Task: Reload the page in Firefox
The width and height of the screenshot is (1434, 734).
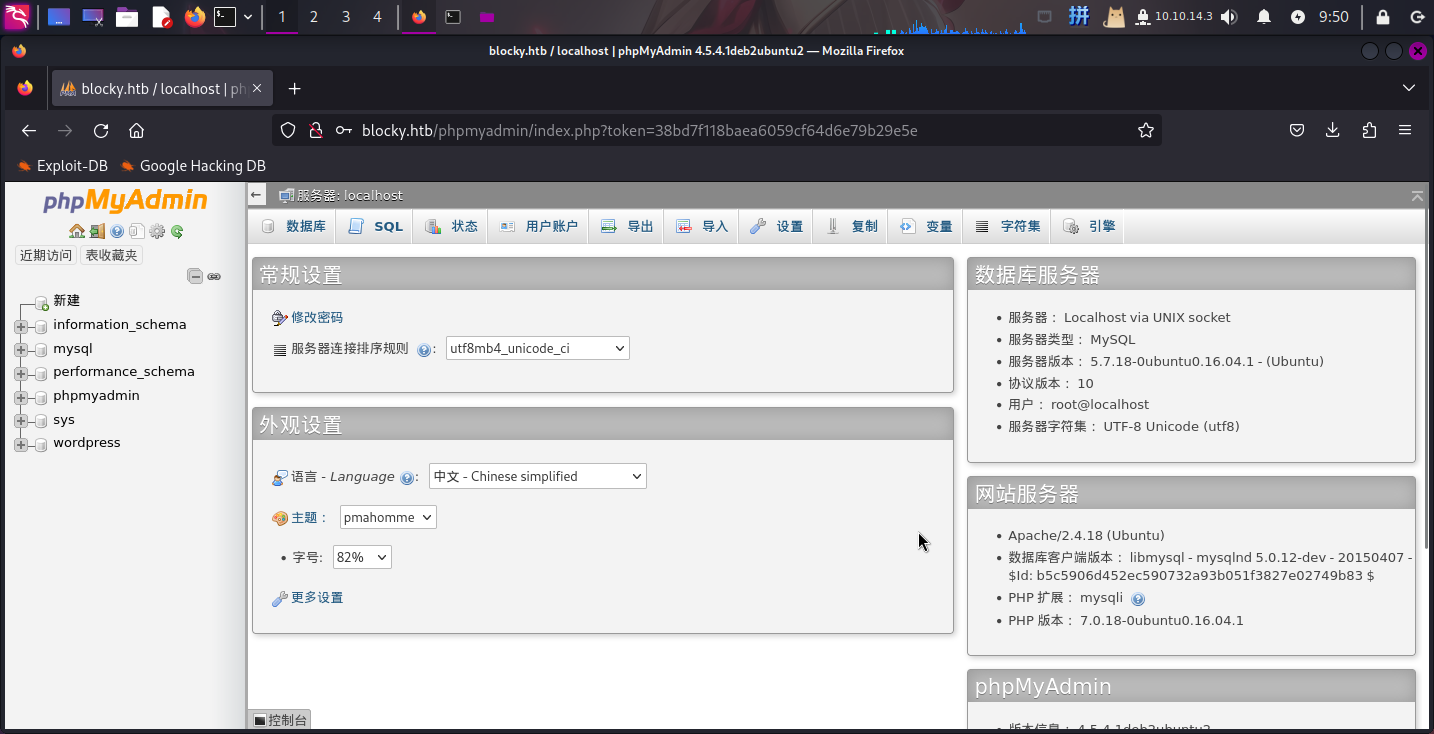Action: (x=101, y=131)
